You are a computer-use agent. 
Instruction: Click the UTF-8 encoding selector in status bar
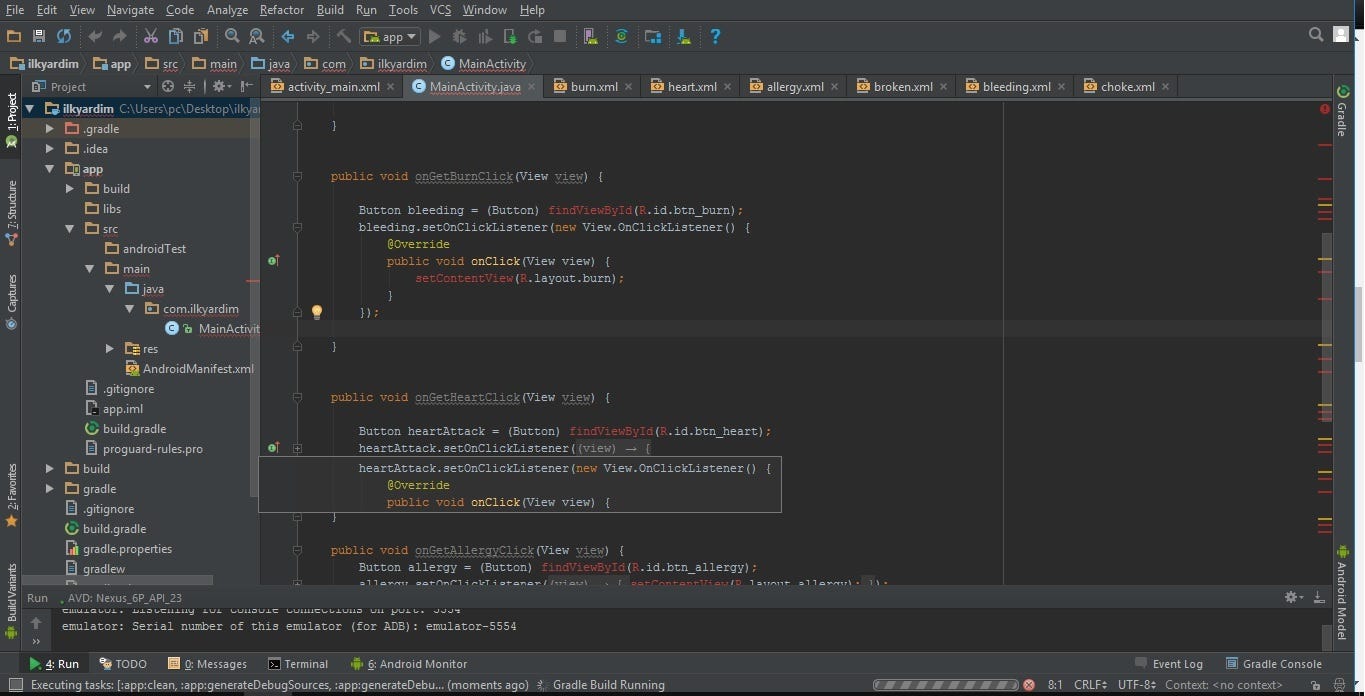1136,685
